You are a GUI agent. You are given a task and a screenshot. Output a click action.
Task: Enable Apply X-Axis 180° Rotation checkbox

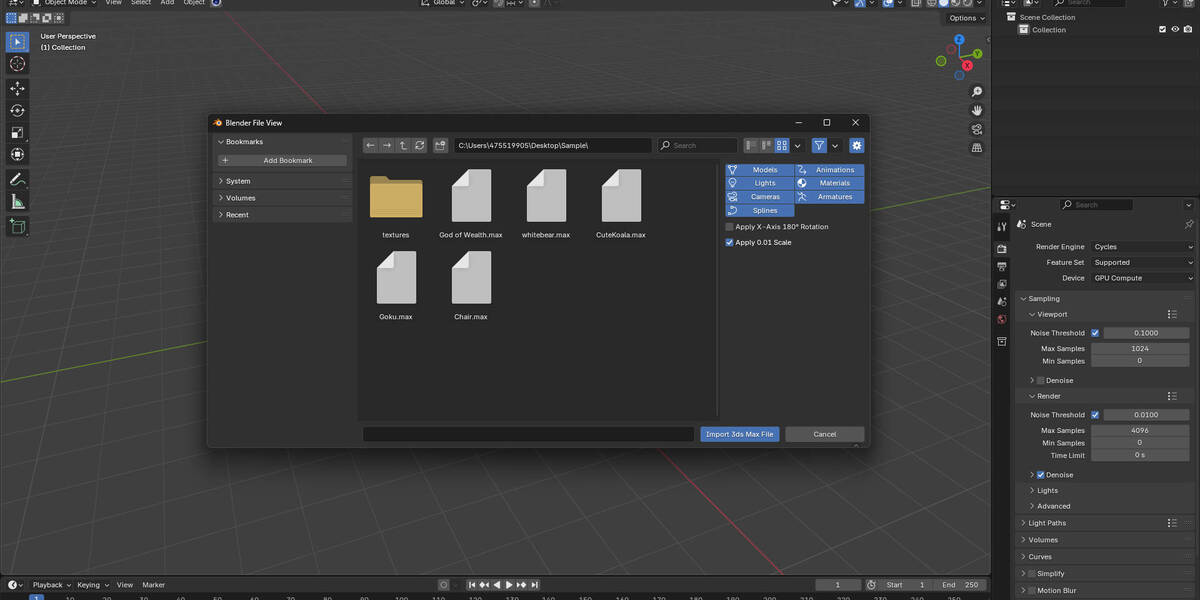click(730, 227)
